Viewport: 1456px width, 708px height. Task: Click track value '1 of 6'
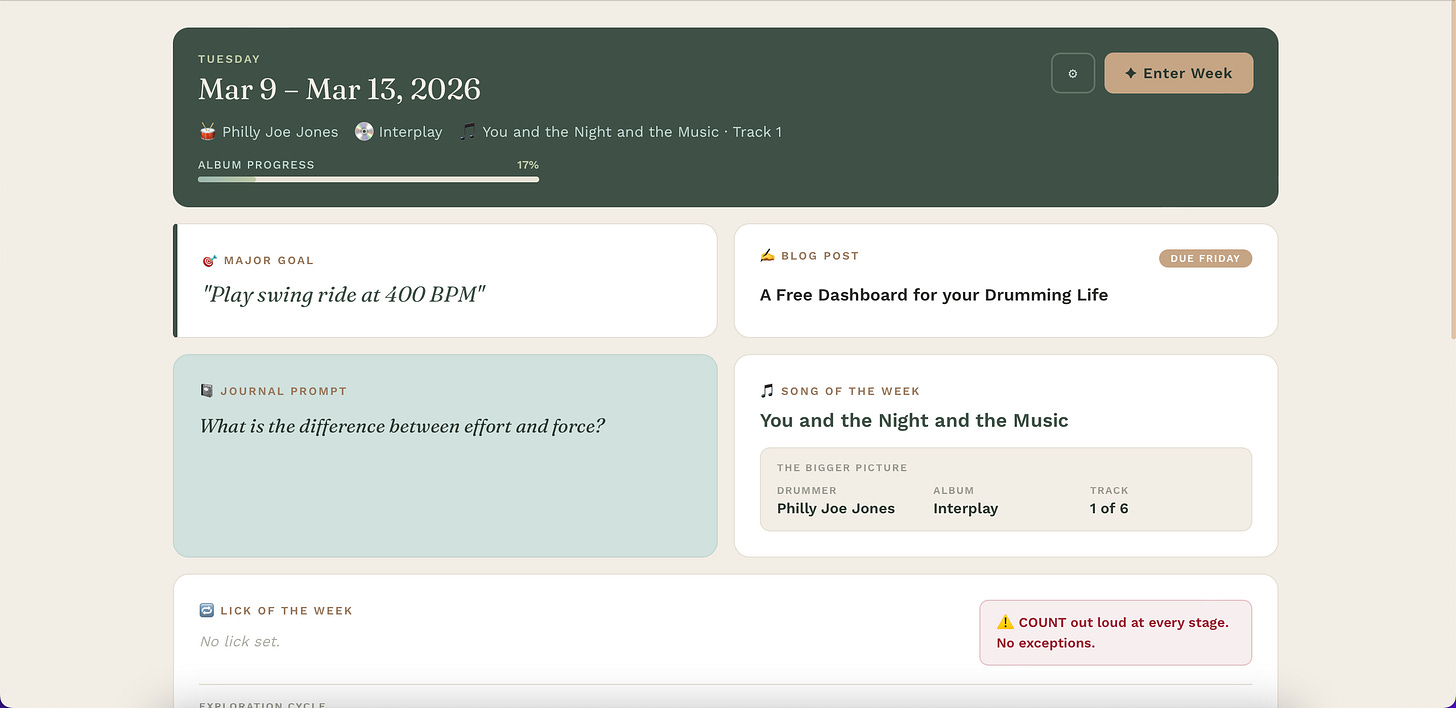1109,508
